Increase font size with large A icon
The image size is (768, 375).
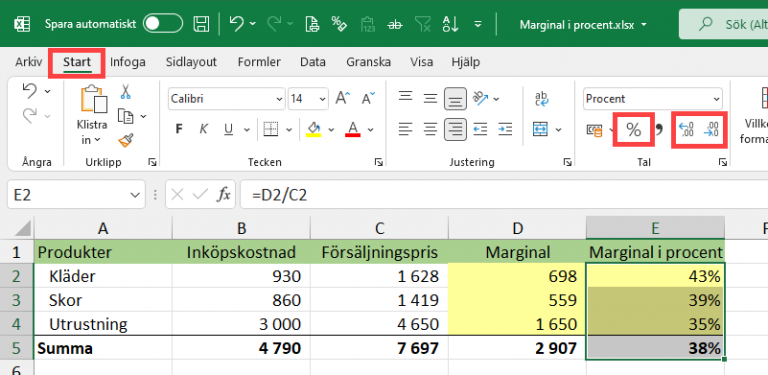pos(343,98)
